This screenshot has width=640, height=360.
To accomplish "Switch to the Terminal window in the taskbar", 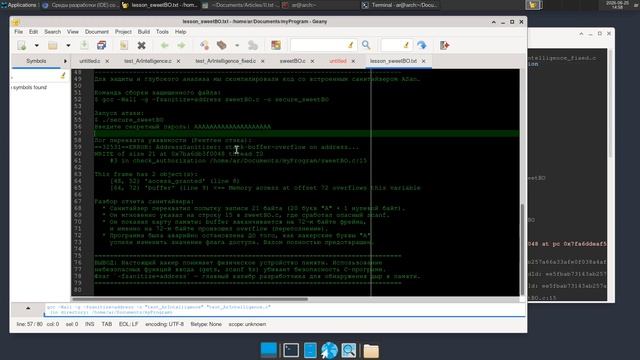I will pyautogui.click(x=400, y=5).
